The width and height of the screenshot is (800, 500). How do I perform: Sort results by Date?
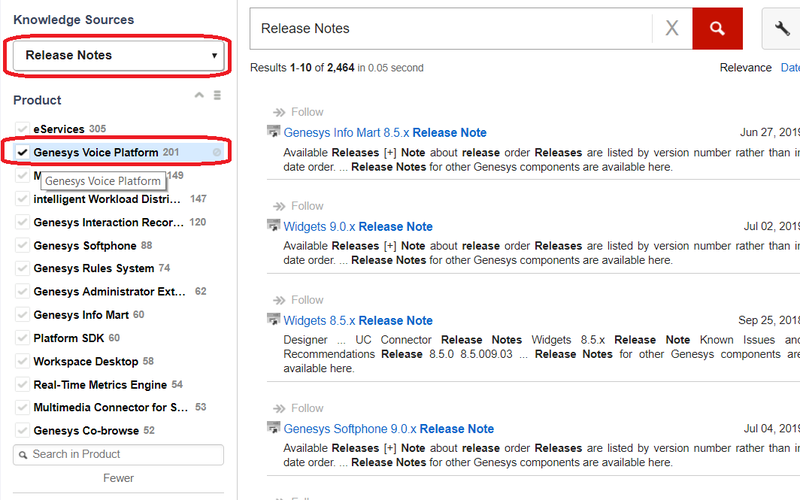pos(790,68)
